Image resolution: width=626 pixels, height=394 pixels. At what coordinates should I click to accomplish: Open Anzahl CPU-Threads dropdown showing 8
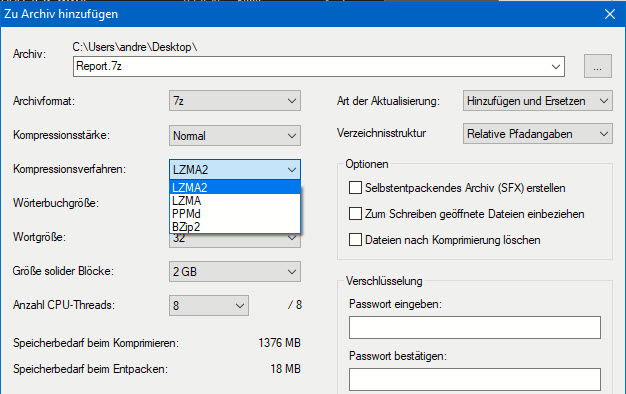point(209,306)
